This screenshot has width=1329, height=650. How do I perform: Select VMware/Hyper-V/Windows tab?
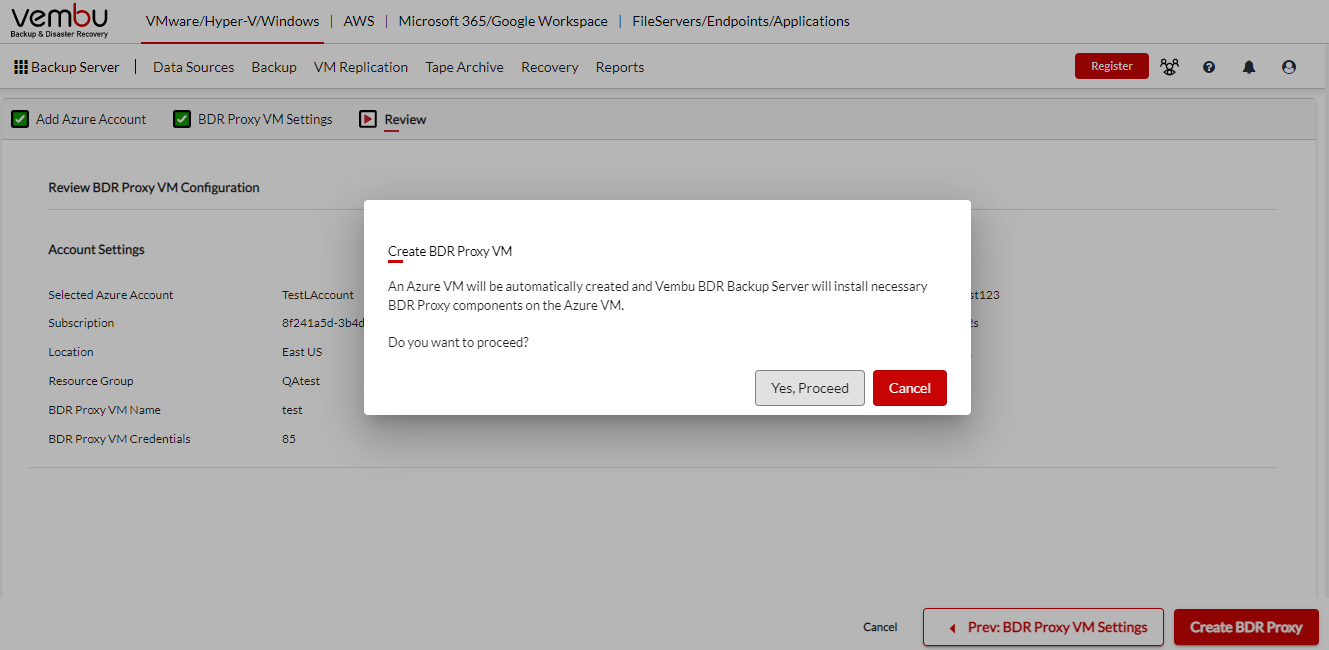pos(232,21)
